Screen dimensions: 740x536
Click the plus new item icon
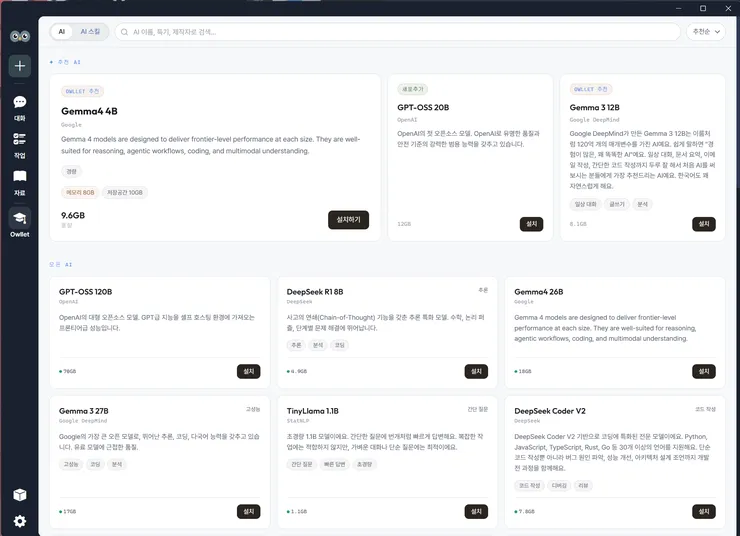[x=20, y=66]
